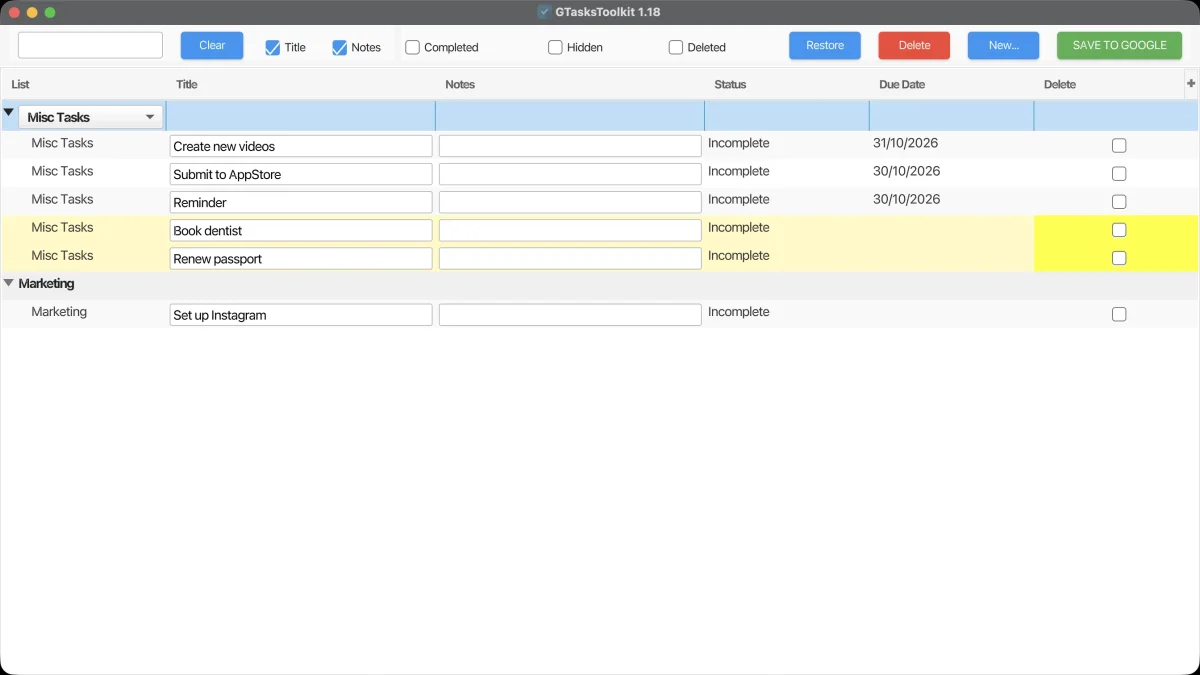The height and width of the screenshot is (675, 1200).
Task: Check delete box for Renew passport
Action: click(x=1119, y=258)
